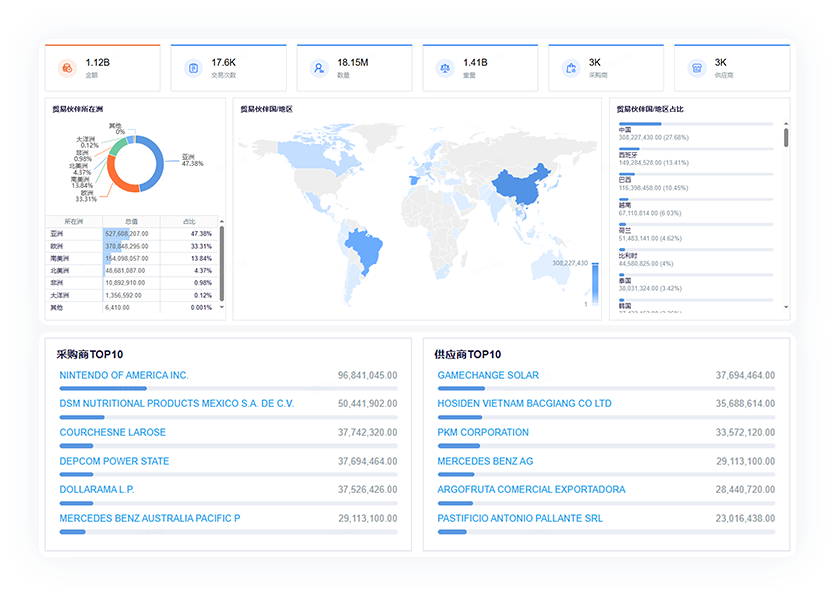The height and width of the screenshot is (597, 836).
Task: Open DOLLARAMA L.P. buyer link
Action: pos(97,490)
